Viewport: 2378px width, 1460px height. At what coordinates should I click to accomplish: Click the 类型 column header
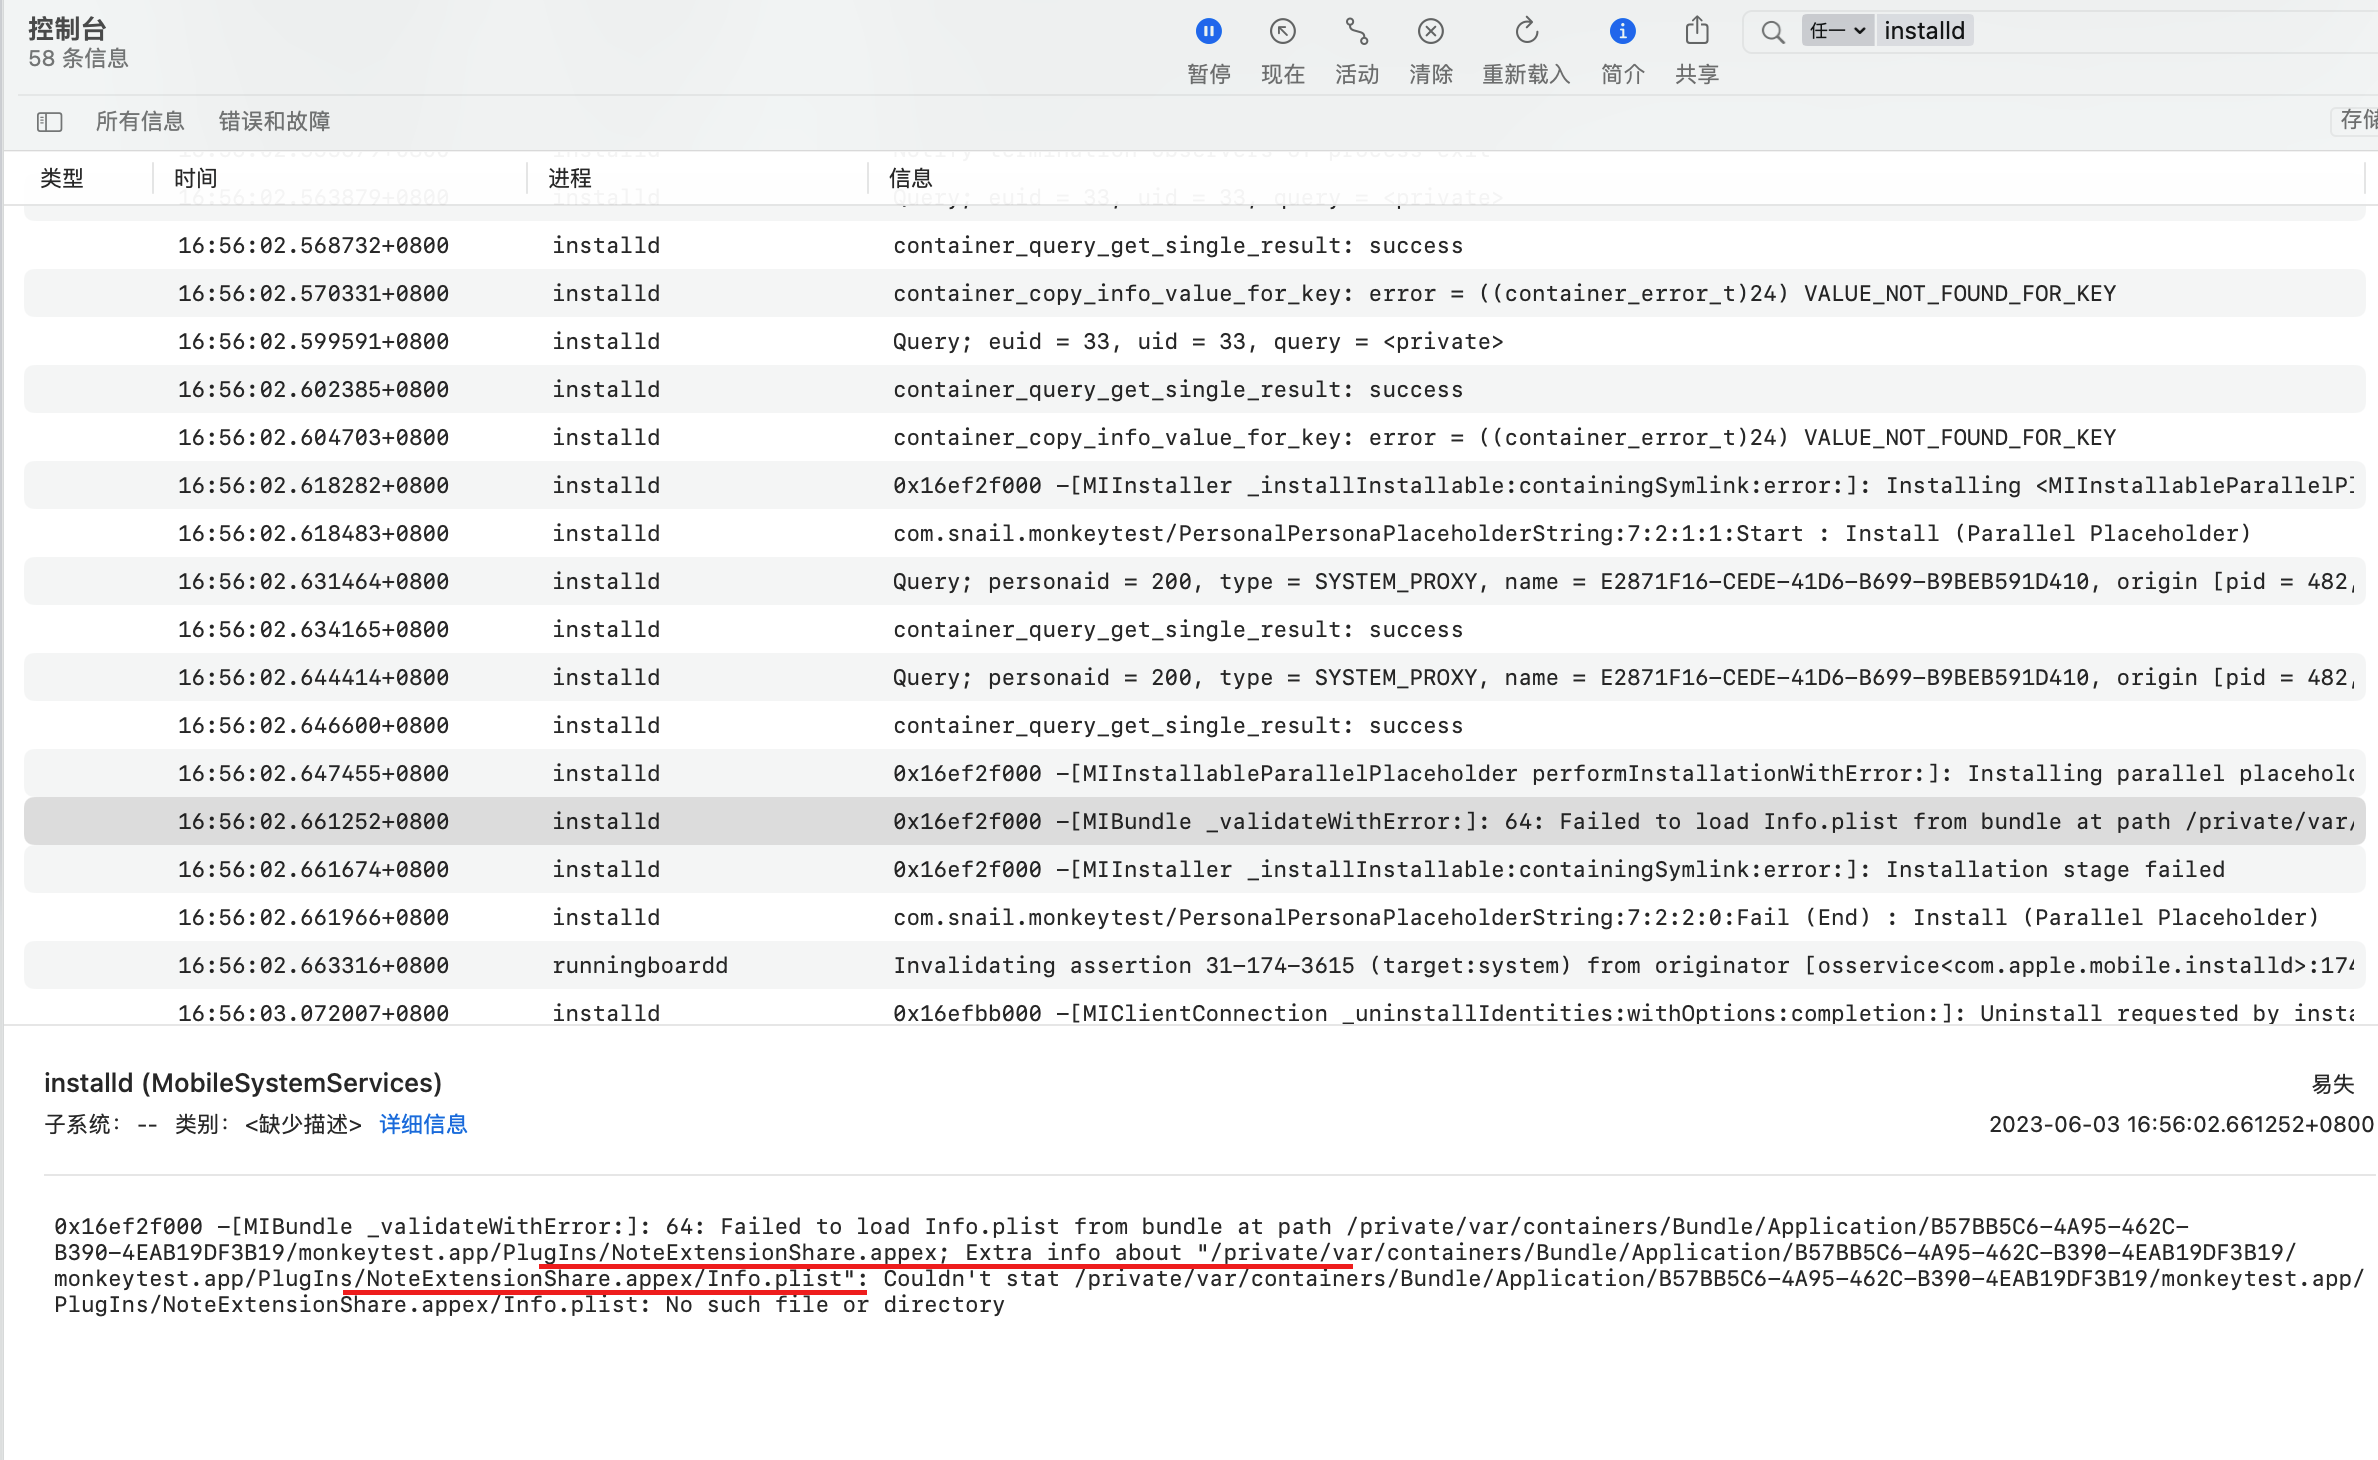coord(62,178)
